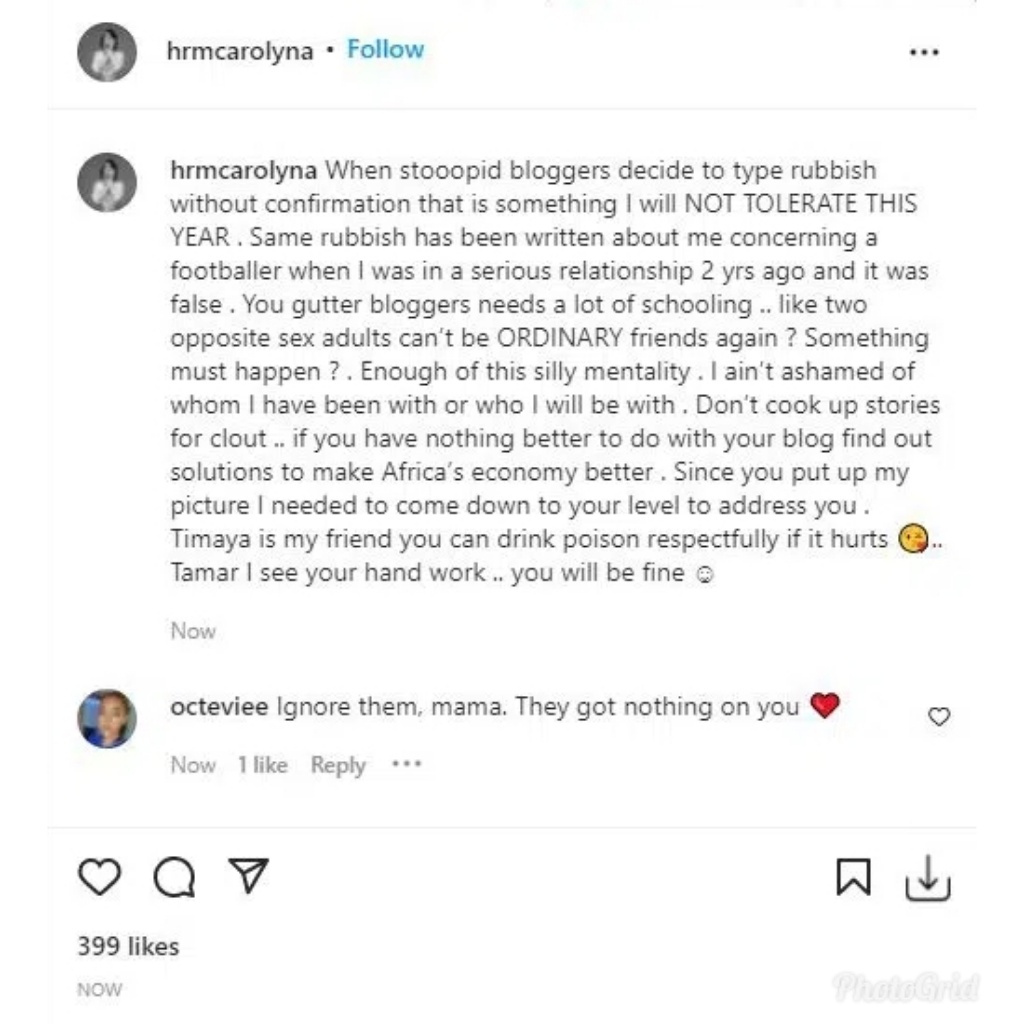Open octeviee username link
This screenshot has height=1024, width=1024.
[x=219, y=707]
